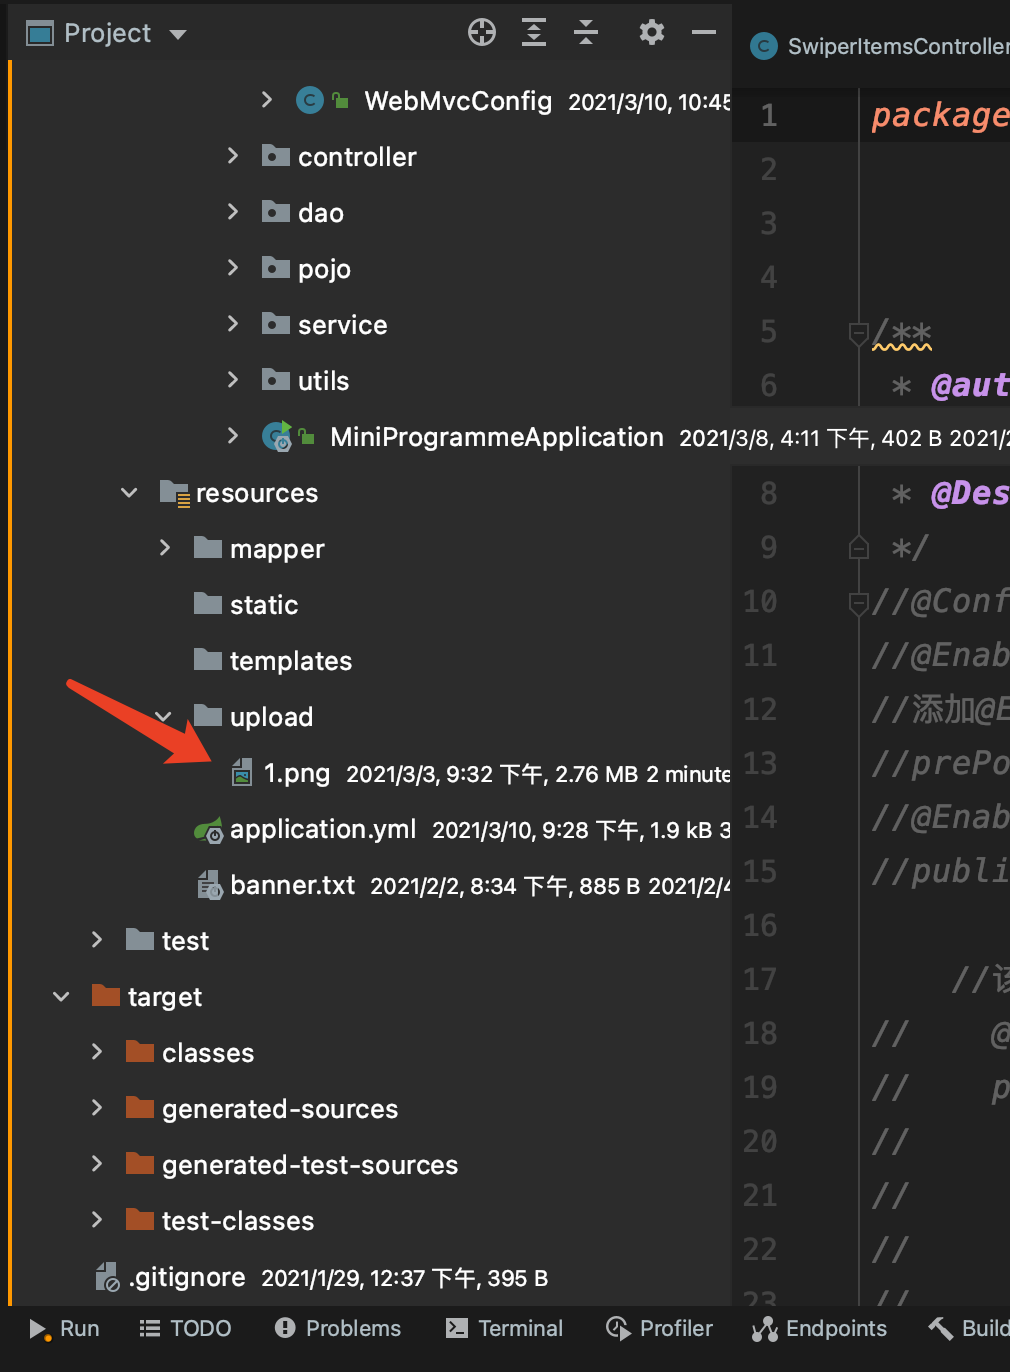Select the .gitignore file in tree

tap(188, 1278)
